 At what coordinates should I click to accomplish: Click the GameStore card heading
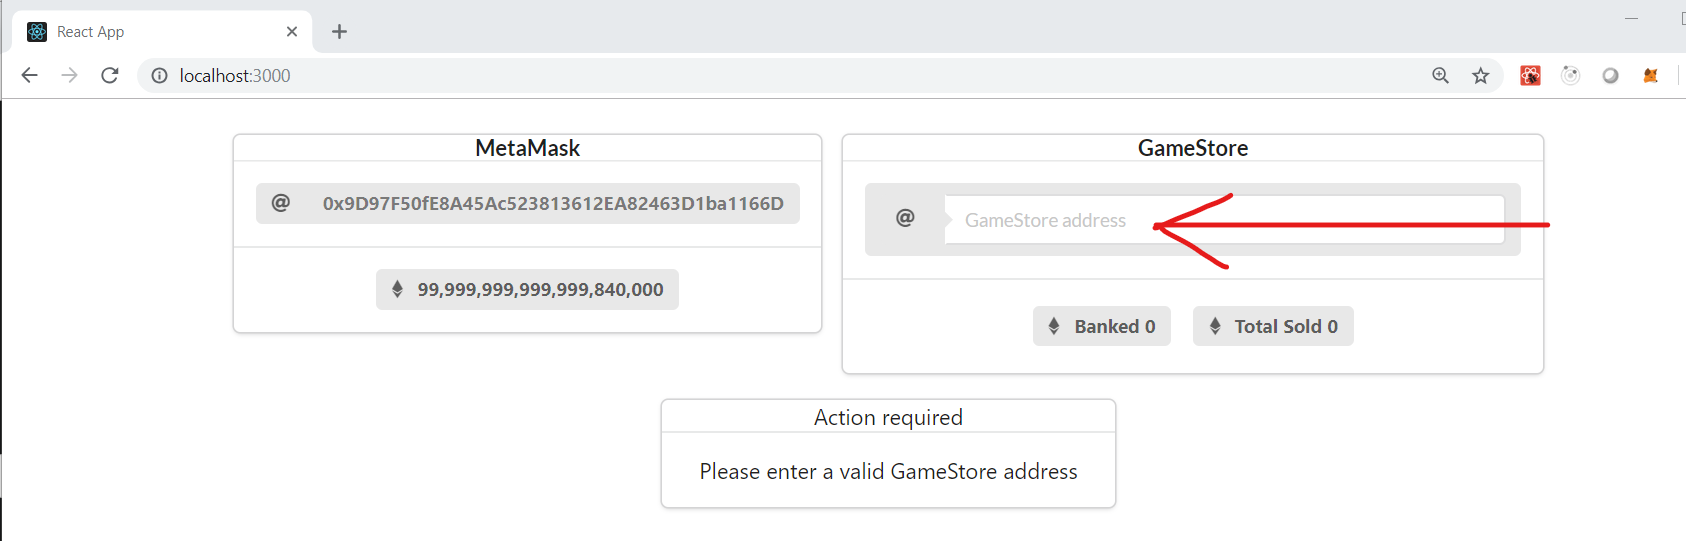1193,148
